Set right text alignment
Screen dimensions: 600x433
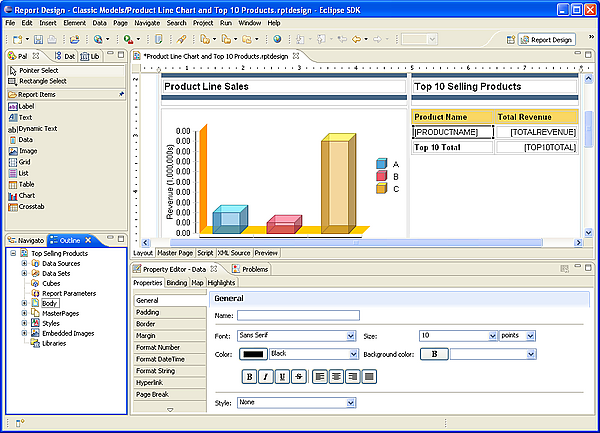tap(353, 377)
